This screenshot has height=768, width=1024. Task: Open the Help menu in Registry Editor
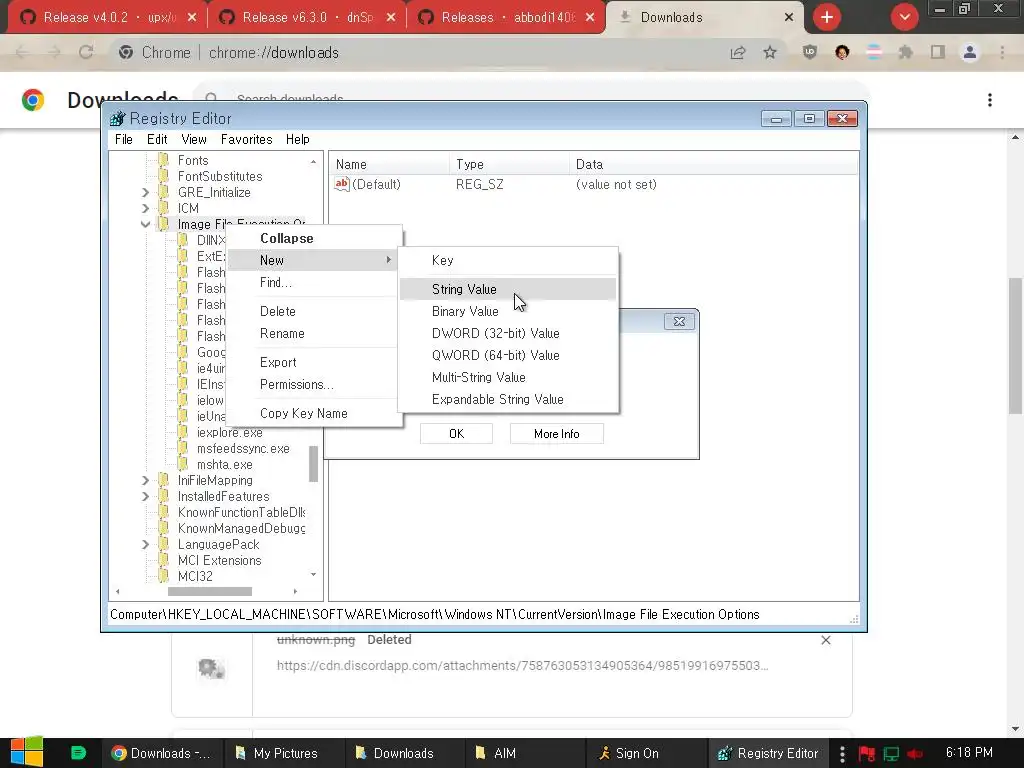click(297, 139)
